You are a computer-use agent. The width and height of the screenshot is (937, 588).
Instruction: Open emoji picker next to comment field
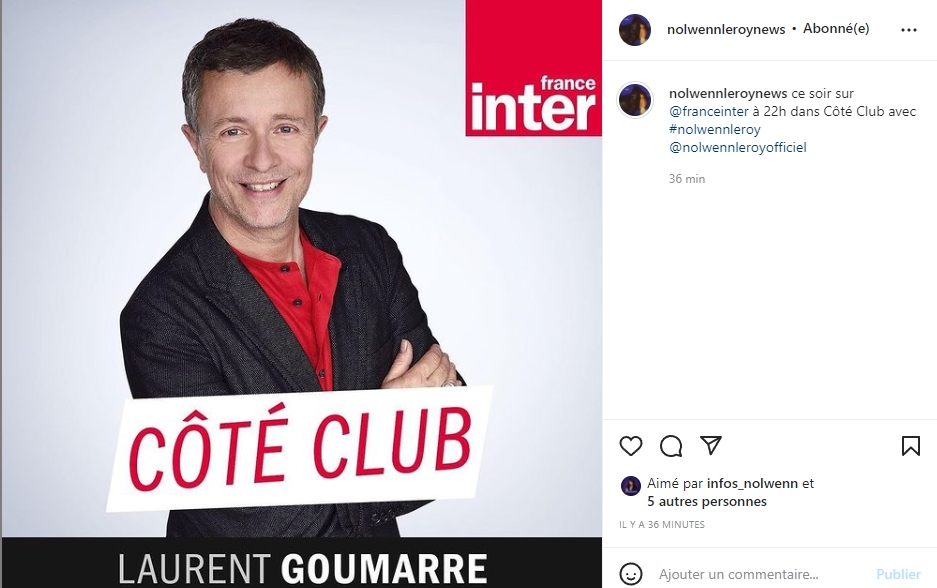(x=631, y=574)
